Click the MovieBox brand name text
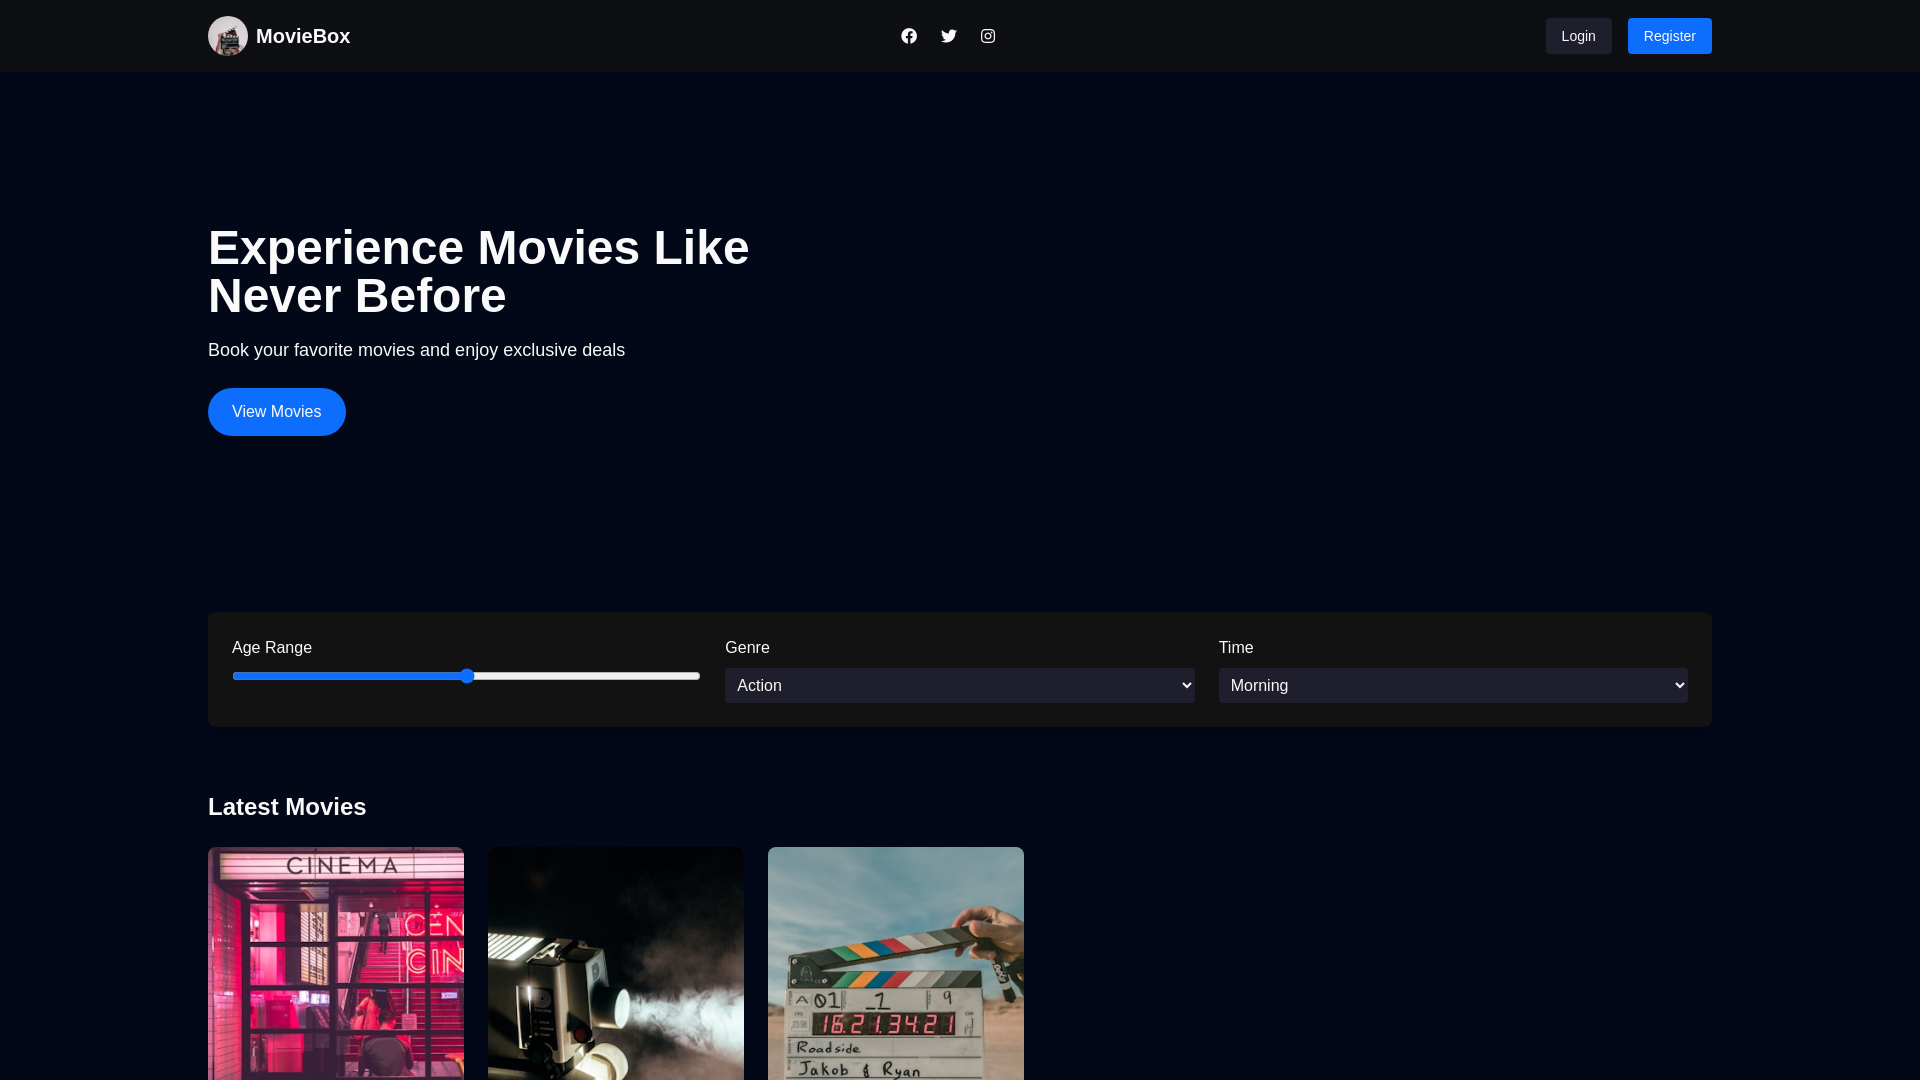Viewport: 1920px width, 1080px height. [303, 36]
